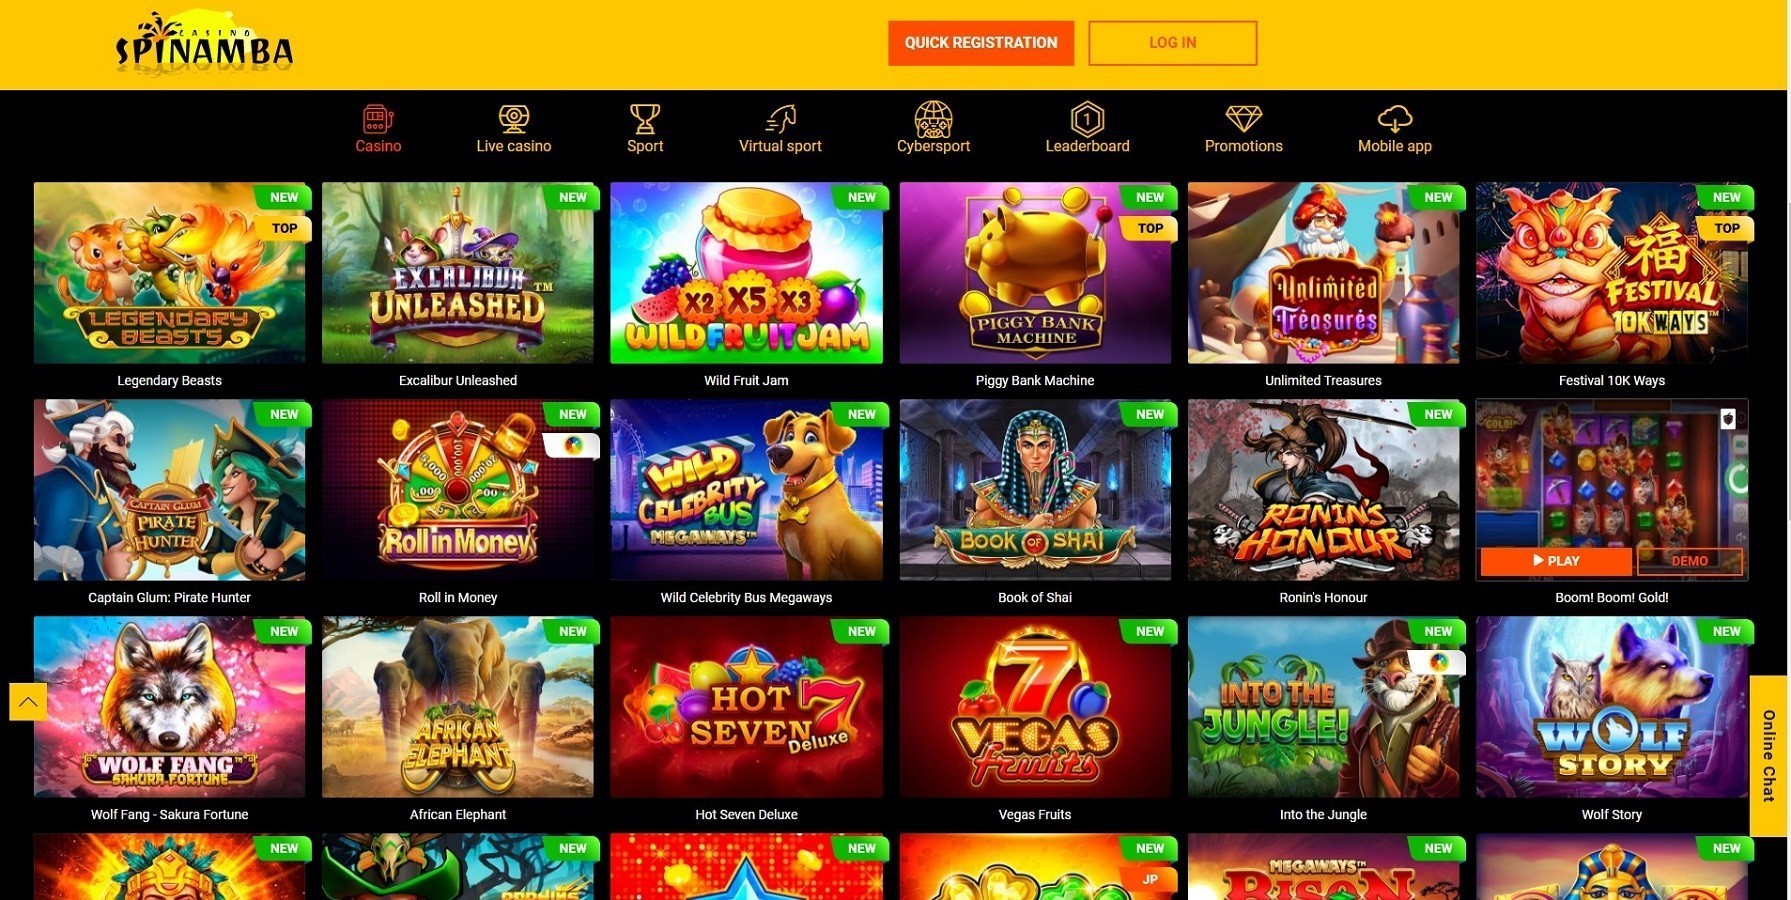Select the Sport trophy icon
Viewport: 1791px width, 900px height.
coord(645,119)
